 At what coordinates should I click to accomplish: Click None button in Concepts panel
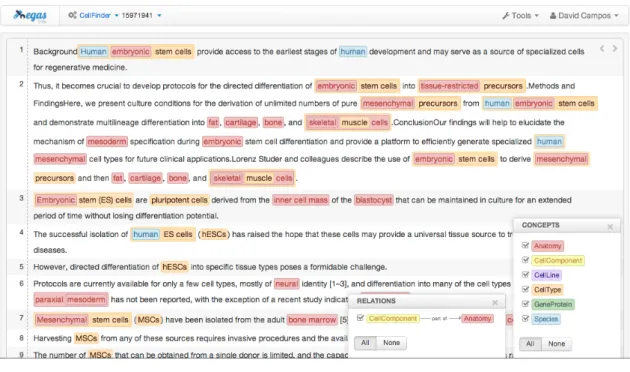tap(556, 344)
